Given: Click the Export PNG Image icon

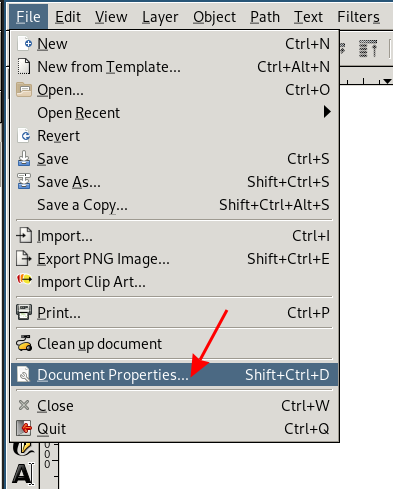Looking at the screenshot, I should pyautogui.click(x=24, y=259).
